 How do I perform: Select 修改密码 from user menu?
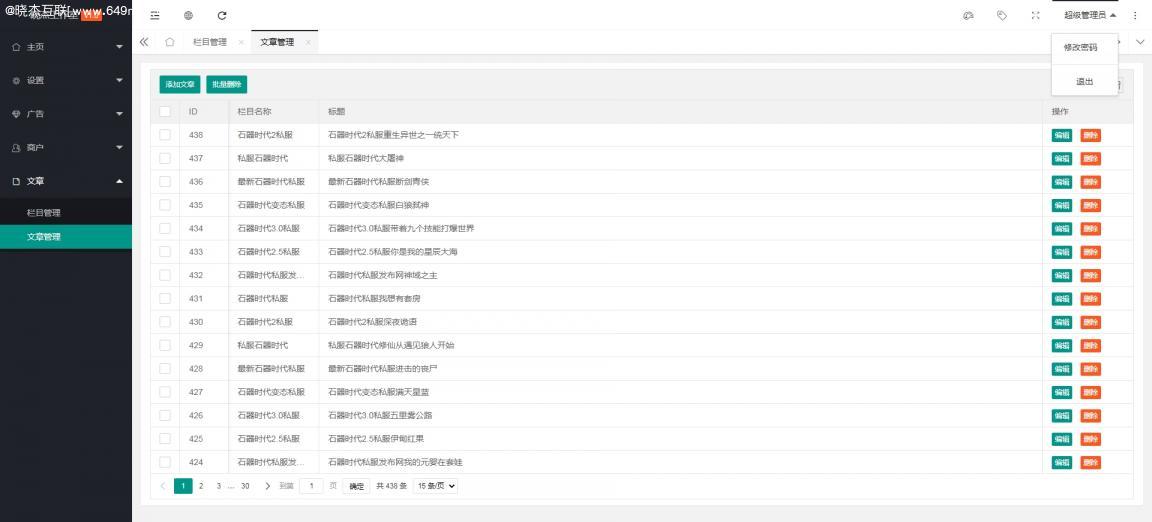pos(1080,48)
